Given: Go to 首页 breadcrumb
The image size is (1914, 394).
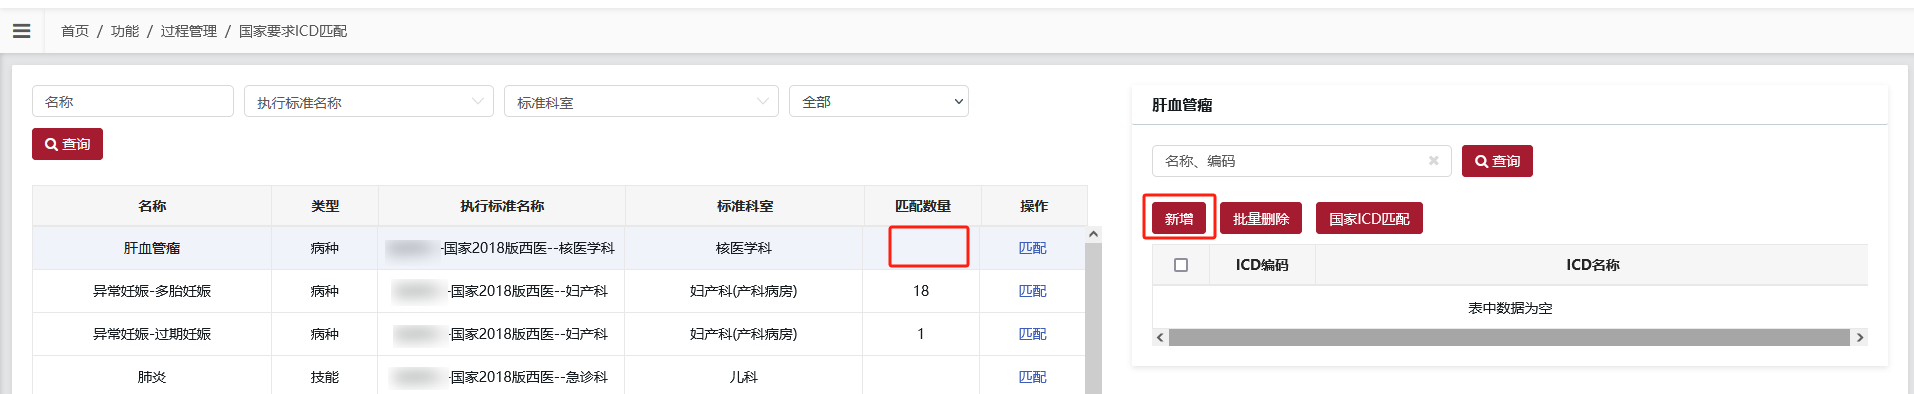Looking at the screenshot, I should 75,31.
